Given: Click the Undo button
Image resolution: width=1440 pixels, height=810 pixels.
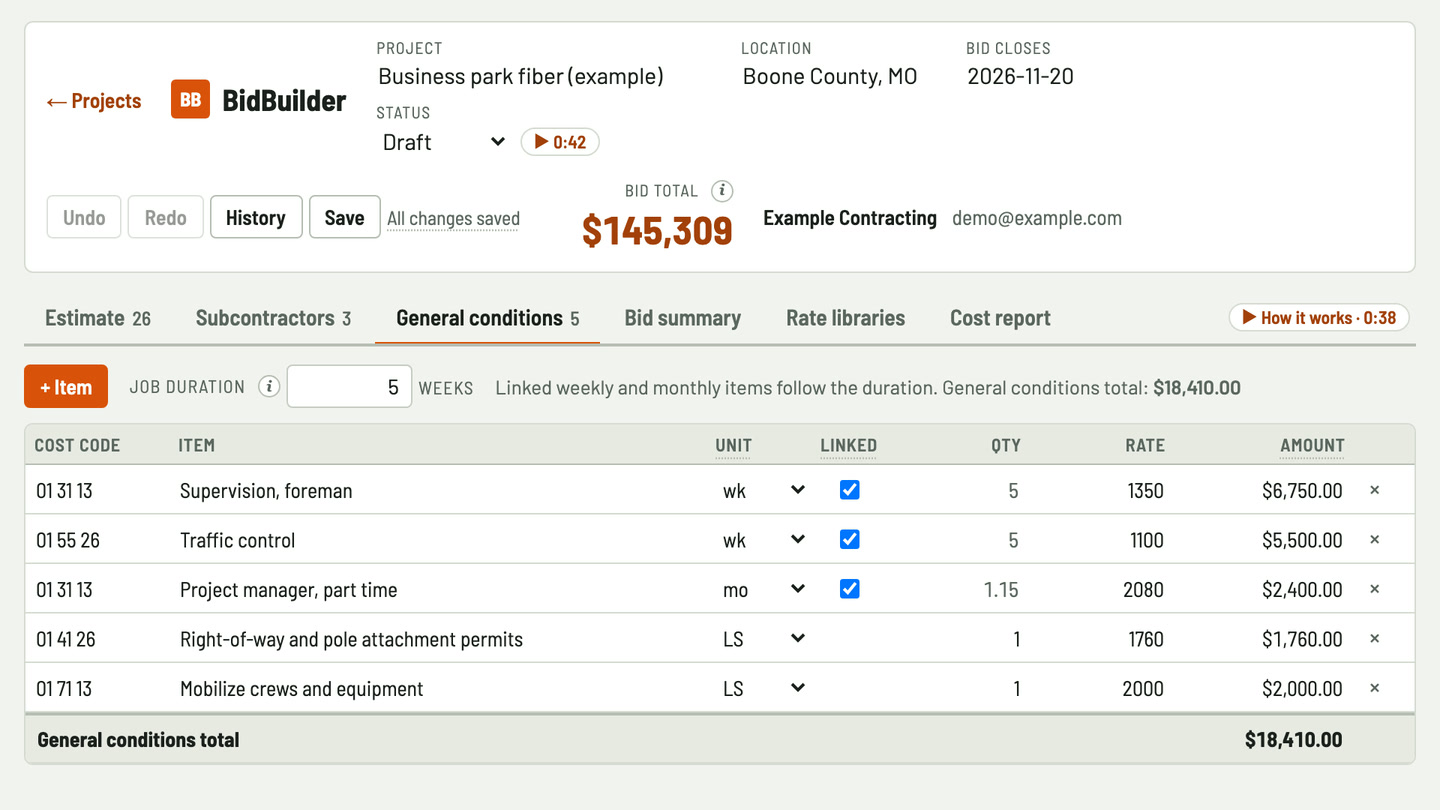Looking at the screenshot, I should click(84, 217).
